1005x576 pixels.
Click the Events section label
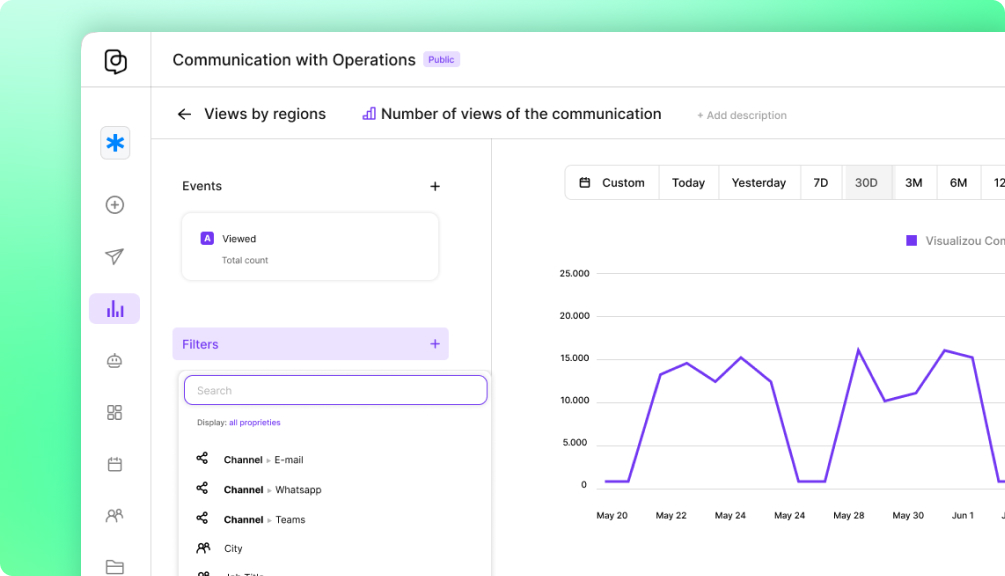point(202,186)
